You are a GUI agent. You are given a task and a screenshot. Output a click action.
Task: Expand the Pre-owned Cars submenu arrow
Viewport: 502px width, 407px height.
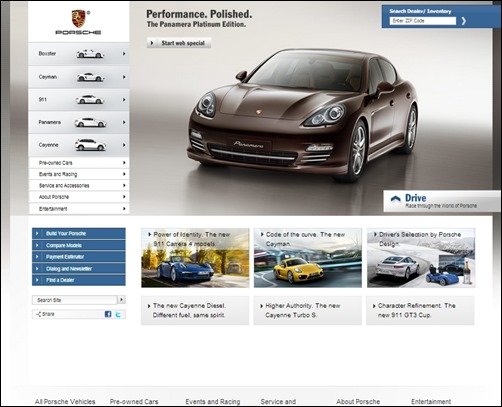[124, 163]
